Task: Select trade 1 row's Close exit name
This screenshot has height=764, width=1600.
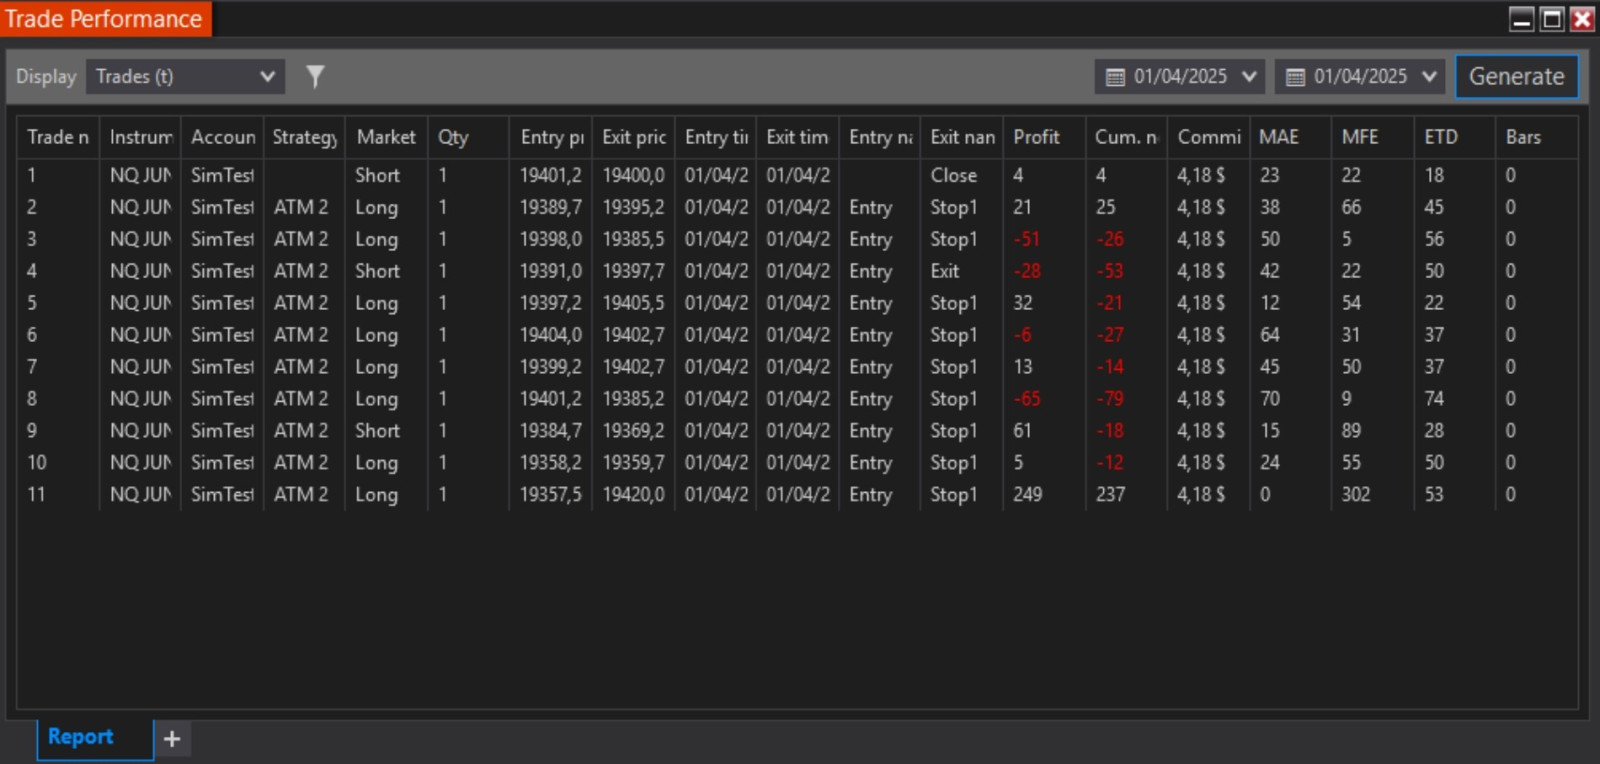Action: tap(953, 175)
